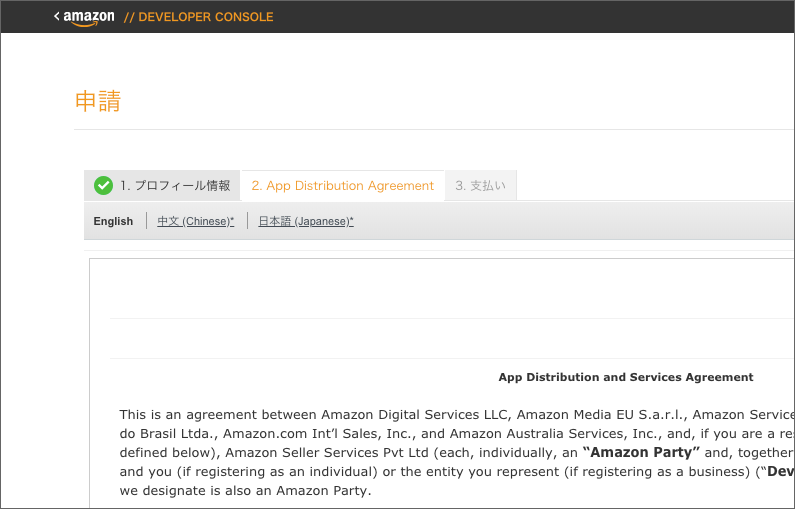This screenshot has height=509, width=795.
Task: Show the agreement in 日本語 (Japanese)
Action: (306, 221)
